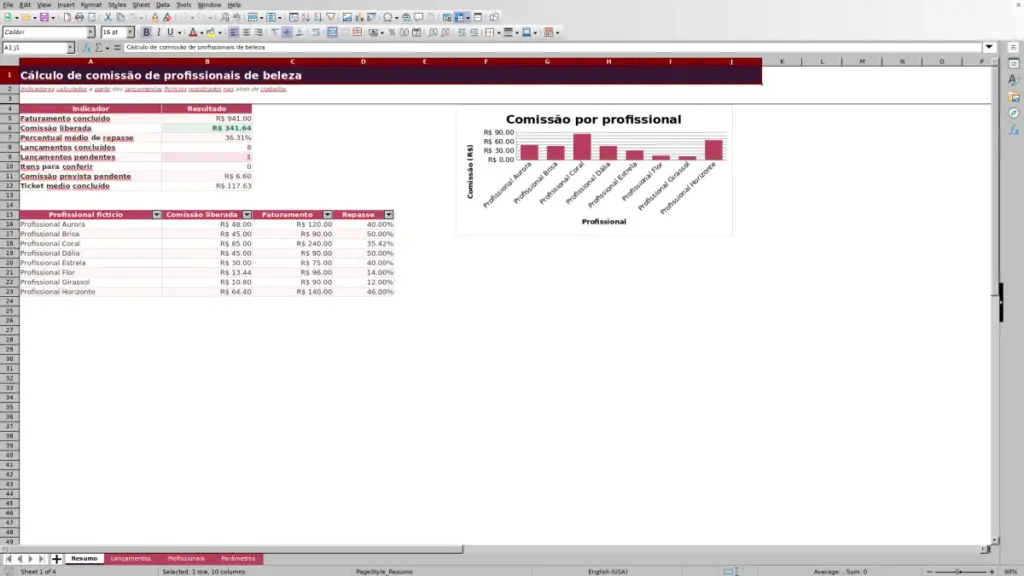Toggle Wrap Text for the cell
This screenshot has height=576, width=1024.
(x=316, y=33)
